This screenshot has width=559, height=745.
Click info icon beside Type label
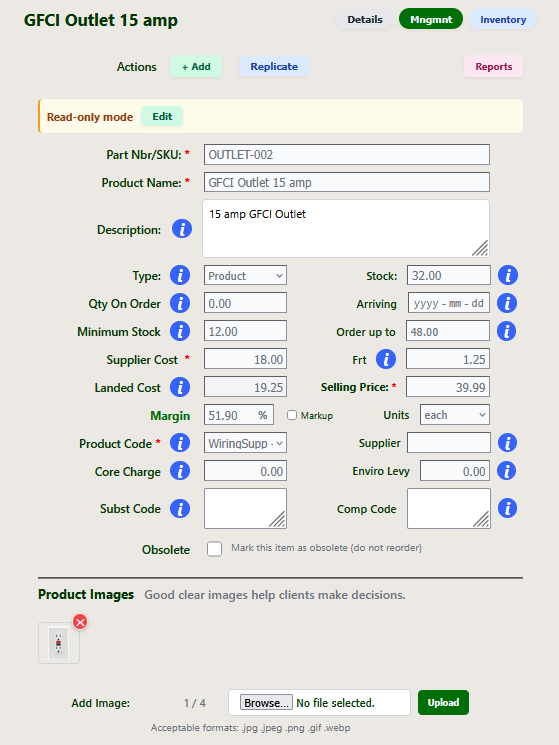(x=180, y=275)
